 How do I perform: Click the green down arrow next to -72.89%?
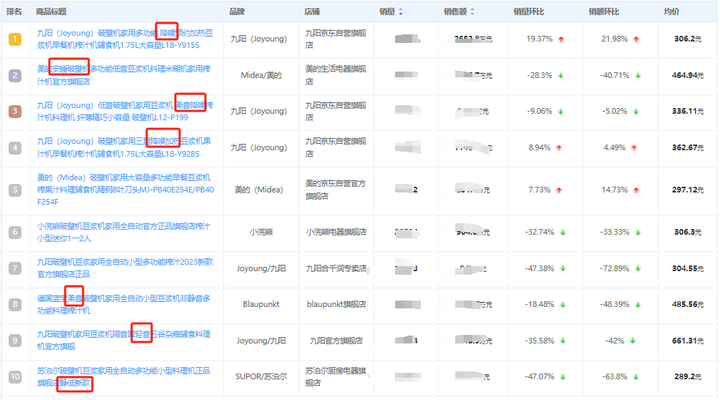[x=638, y=269]
